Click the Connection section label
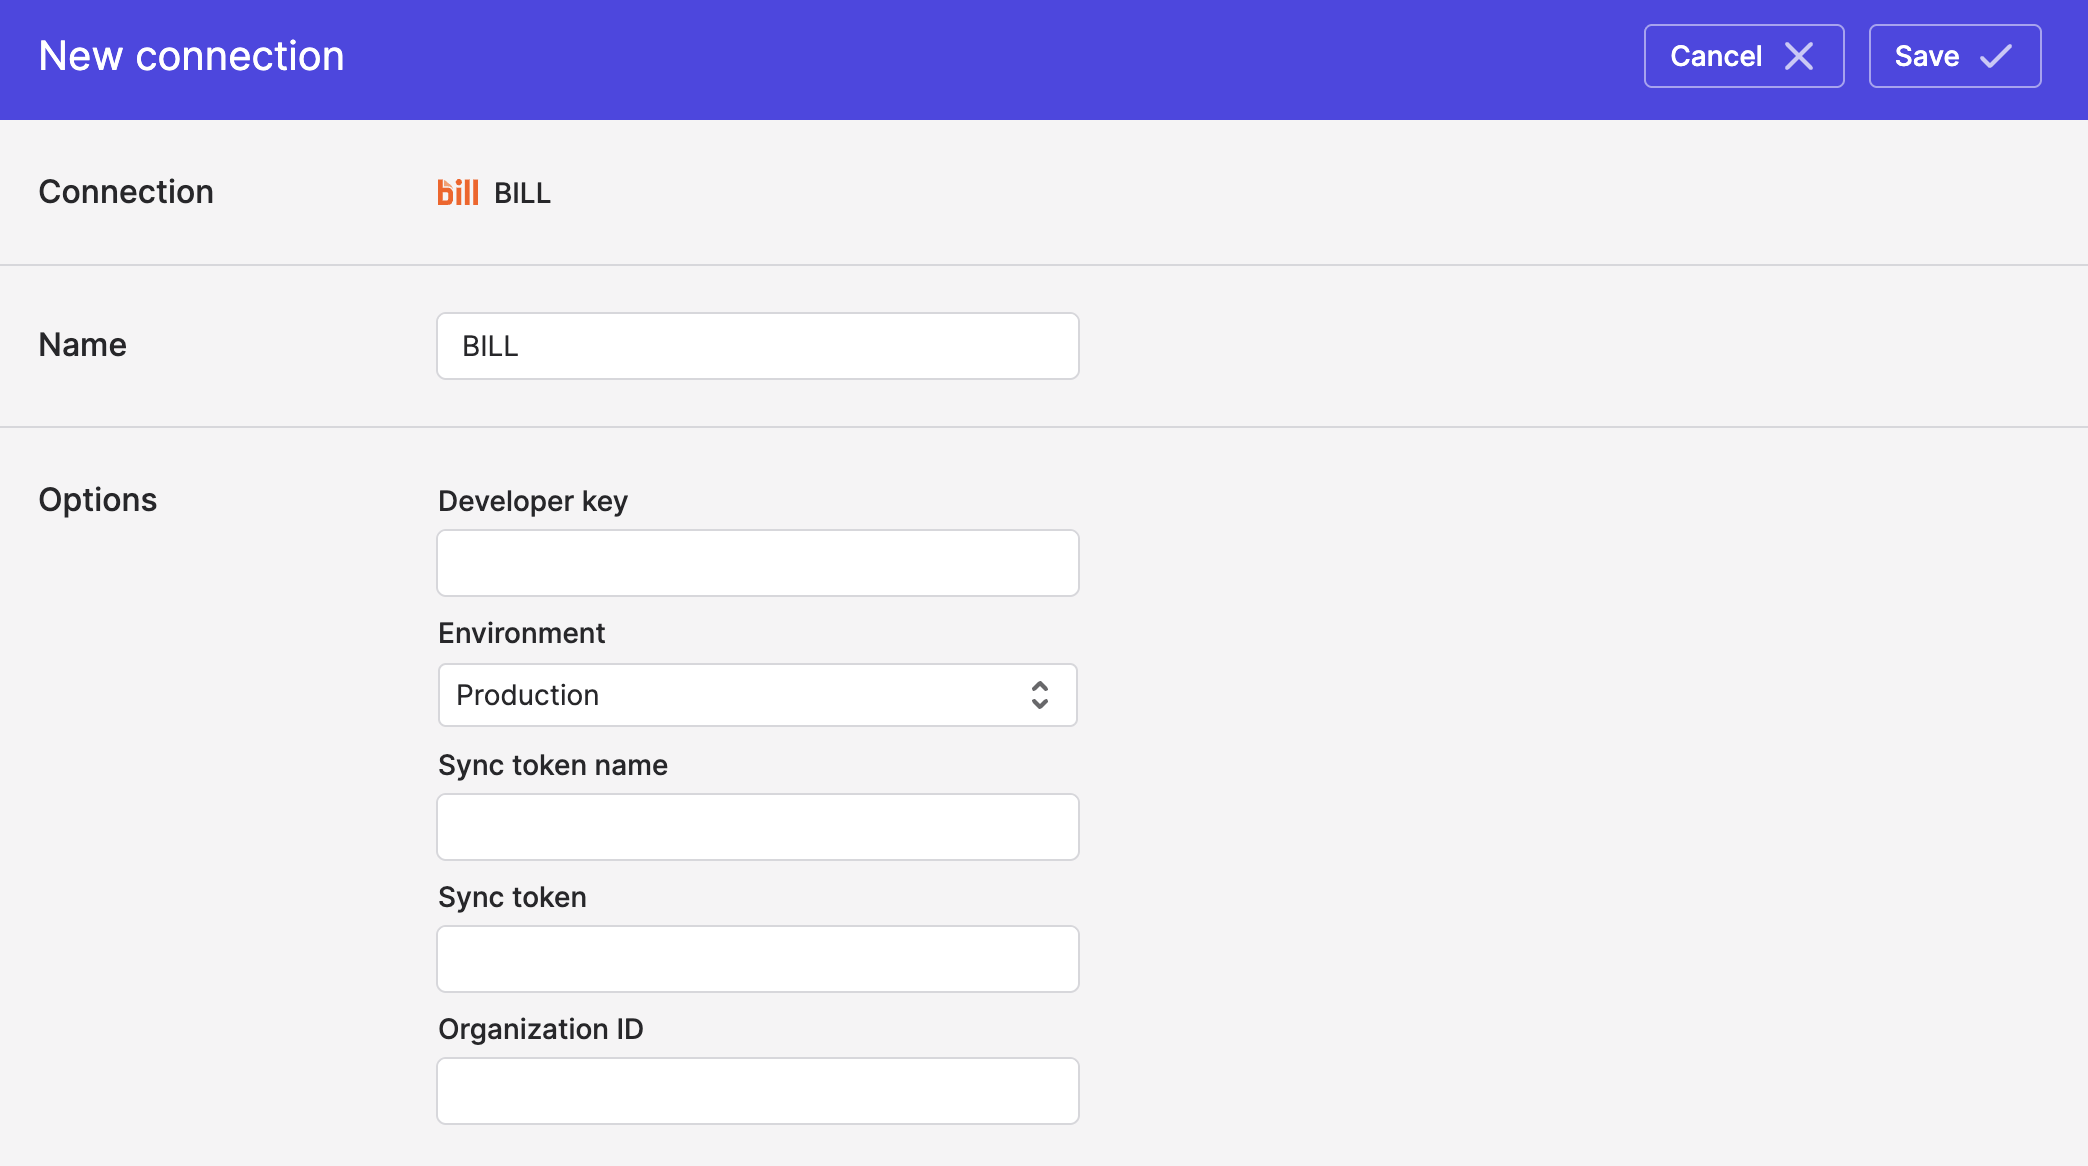 tap(126, 192)
